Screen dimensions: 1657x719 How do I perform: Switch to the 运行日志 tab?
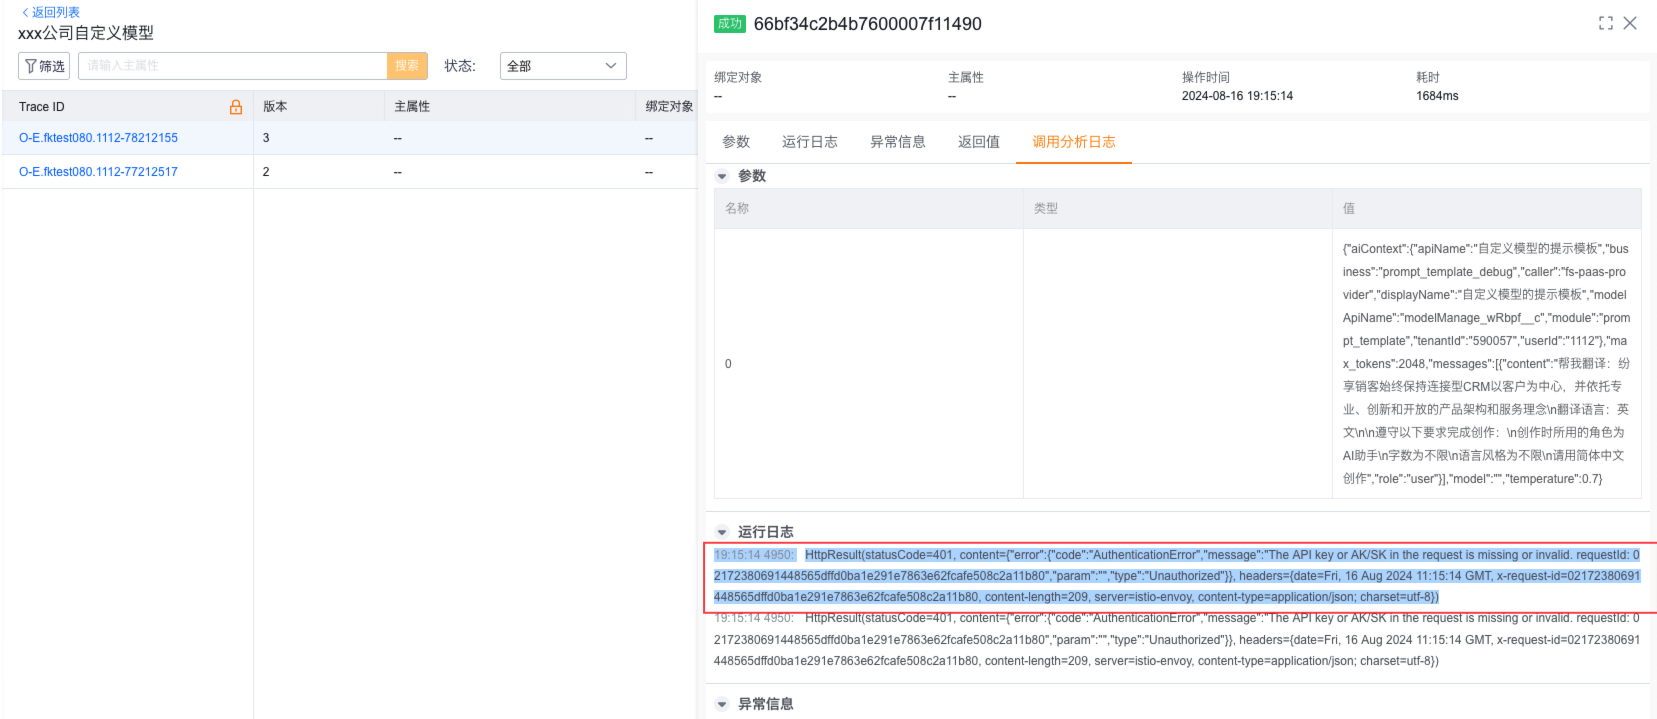point(809,142)
